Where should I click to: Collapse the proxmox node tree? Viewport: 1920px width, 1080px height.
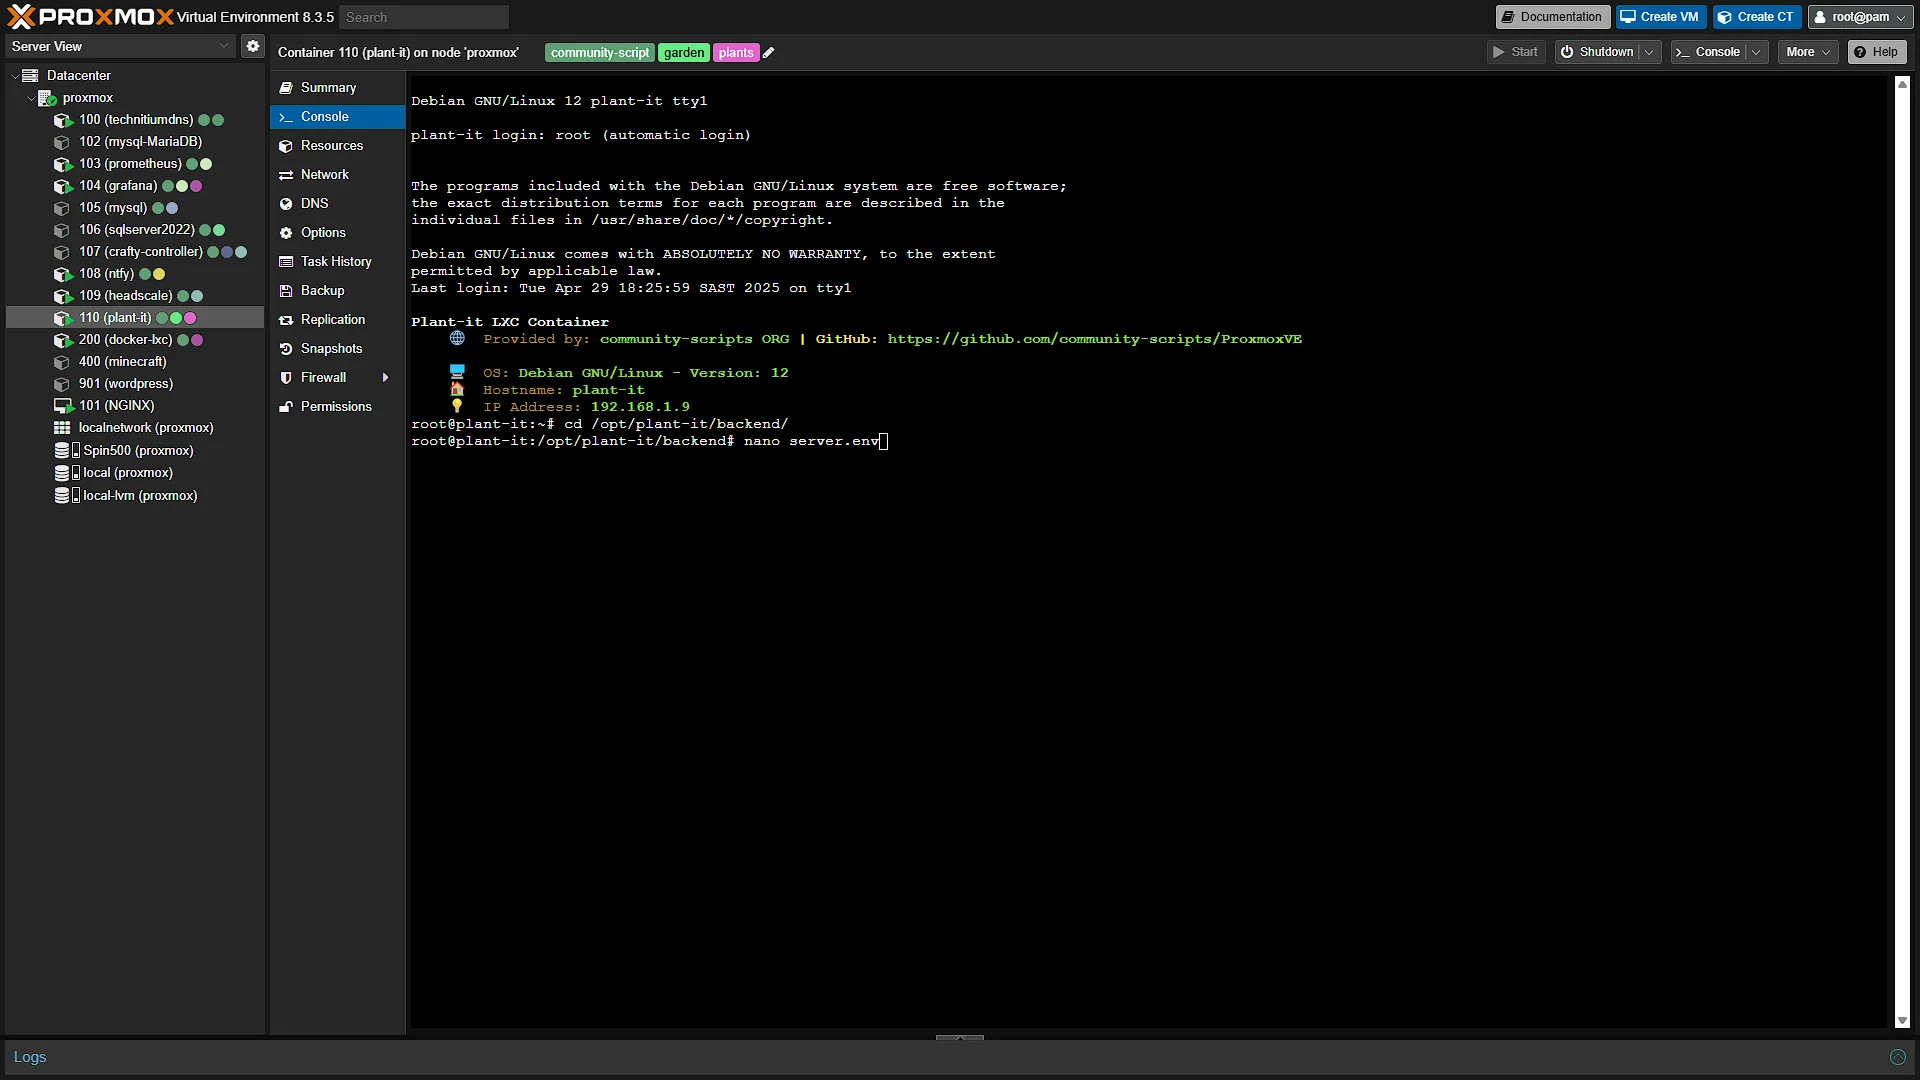[x=31, y=98]
